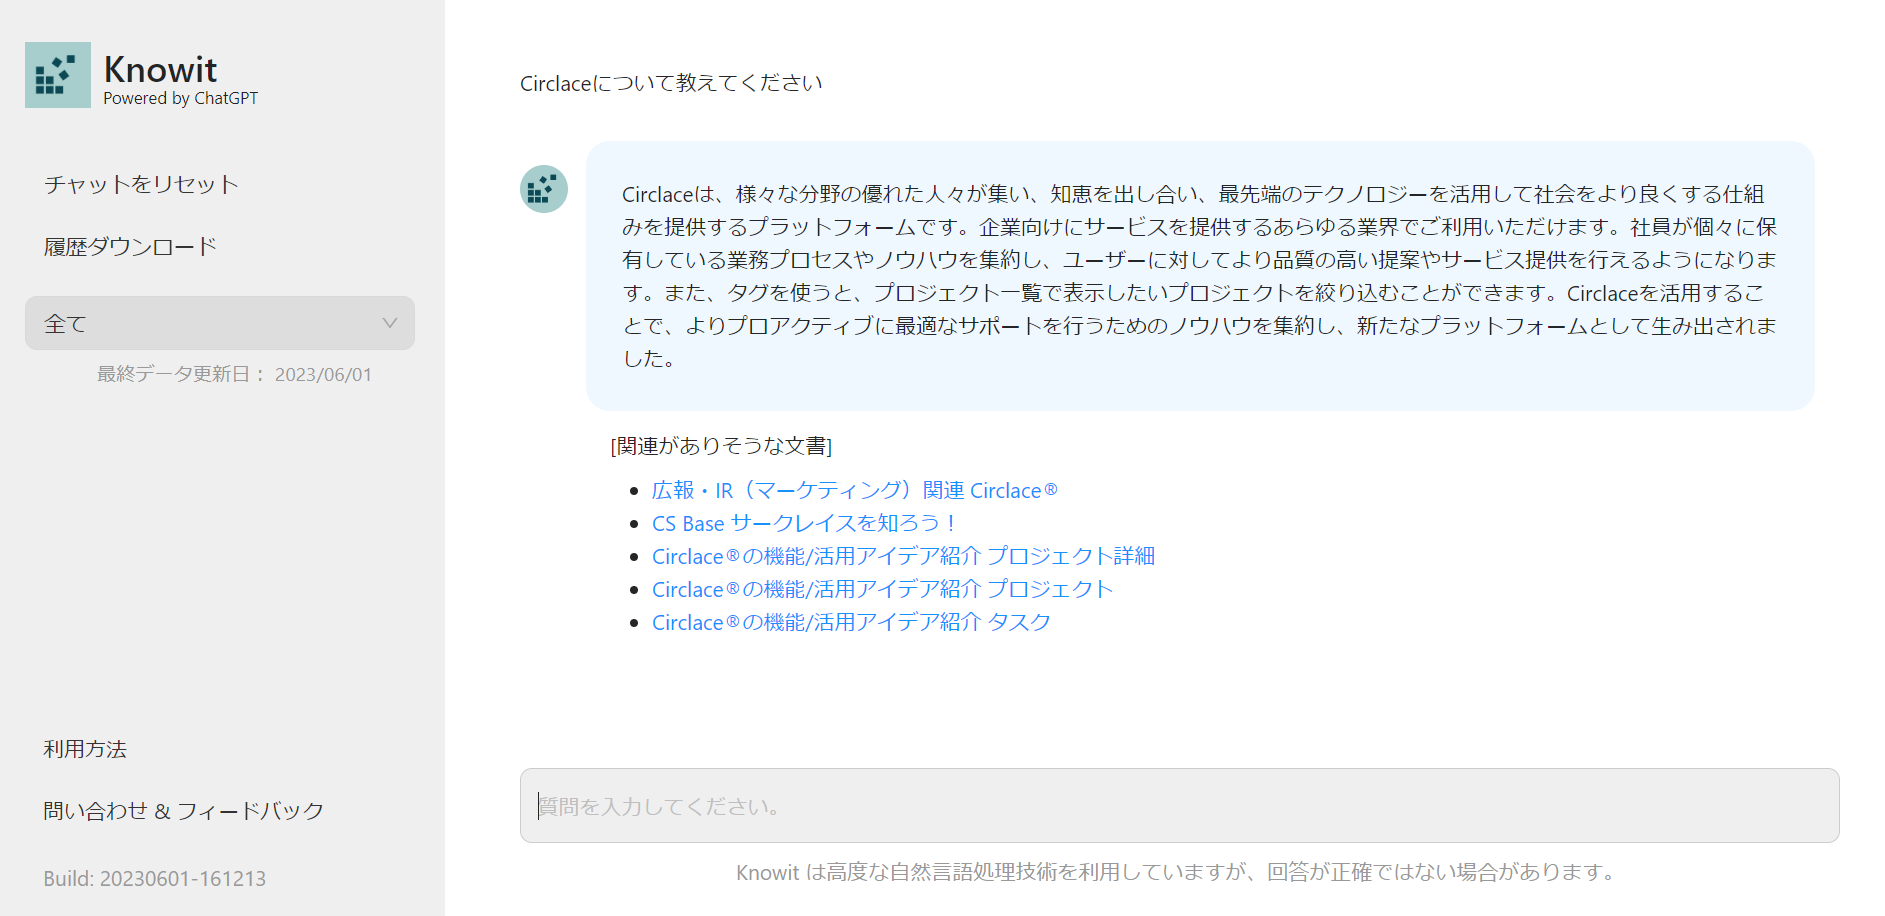This screenshot has width=1885, height=916.
Task: Open Circlace®の機能/活用アイデア紹介 プロジェクト link
Action: [x=881, y=589]
